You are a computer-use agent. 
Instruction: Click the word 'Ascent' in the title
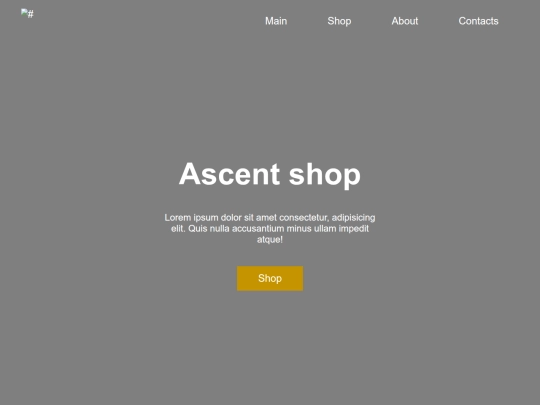tap(229, 174)
